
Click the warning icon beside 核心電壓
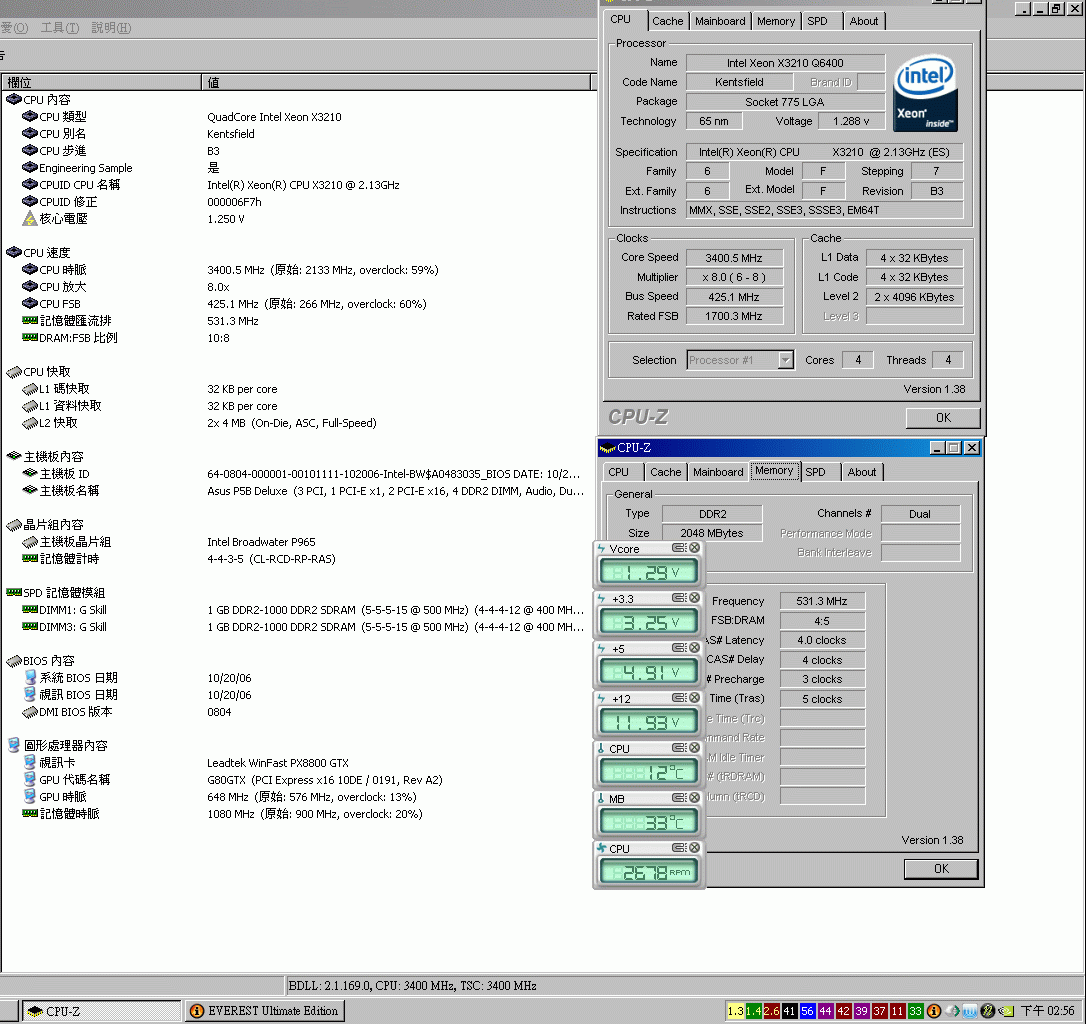29,219
